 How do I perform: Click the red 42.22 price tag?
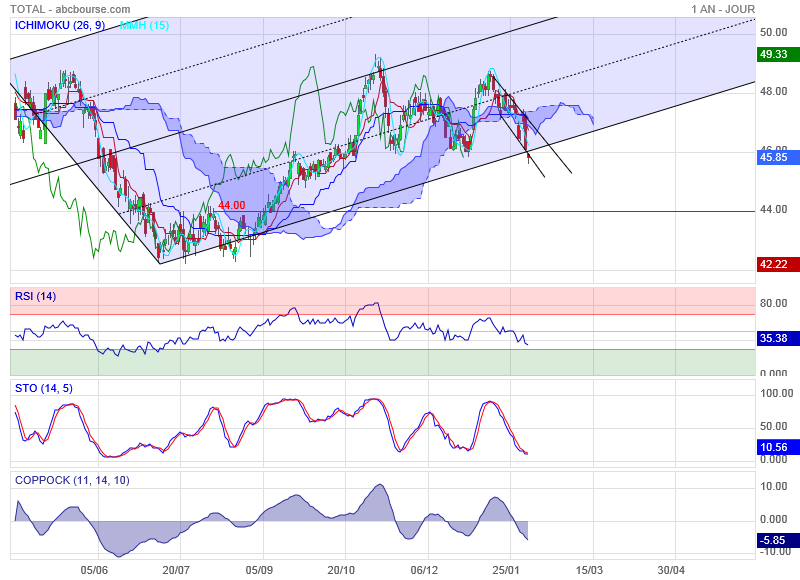point(776,264)
